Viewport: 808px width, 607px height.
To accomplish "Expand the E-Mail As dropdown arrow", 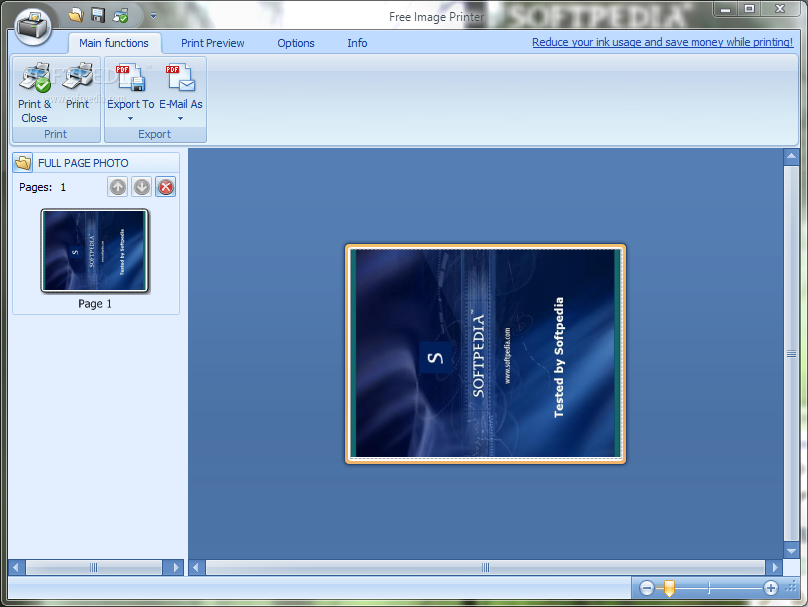I will coord(180,119).
